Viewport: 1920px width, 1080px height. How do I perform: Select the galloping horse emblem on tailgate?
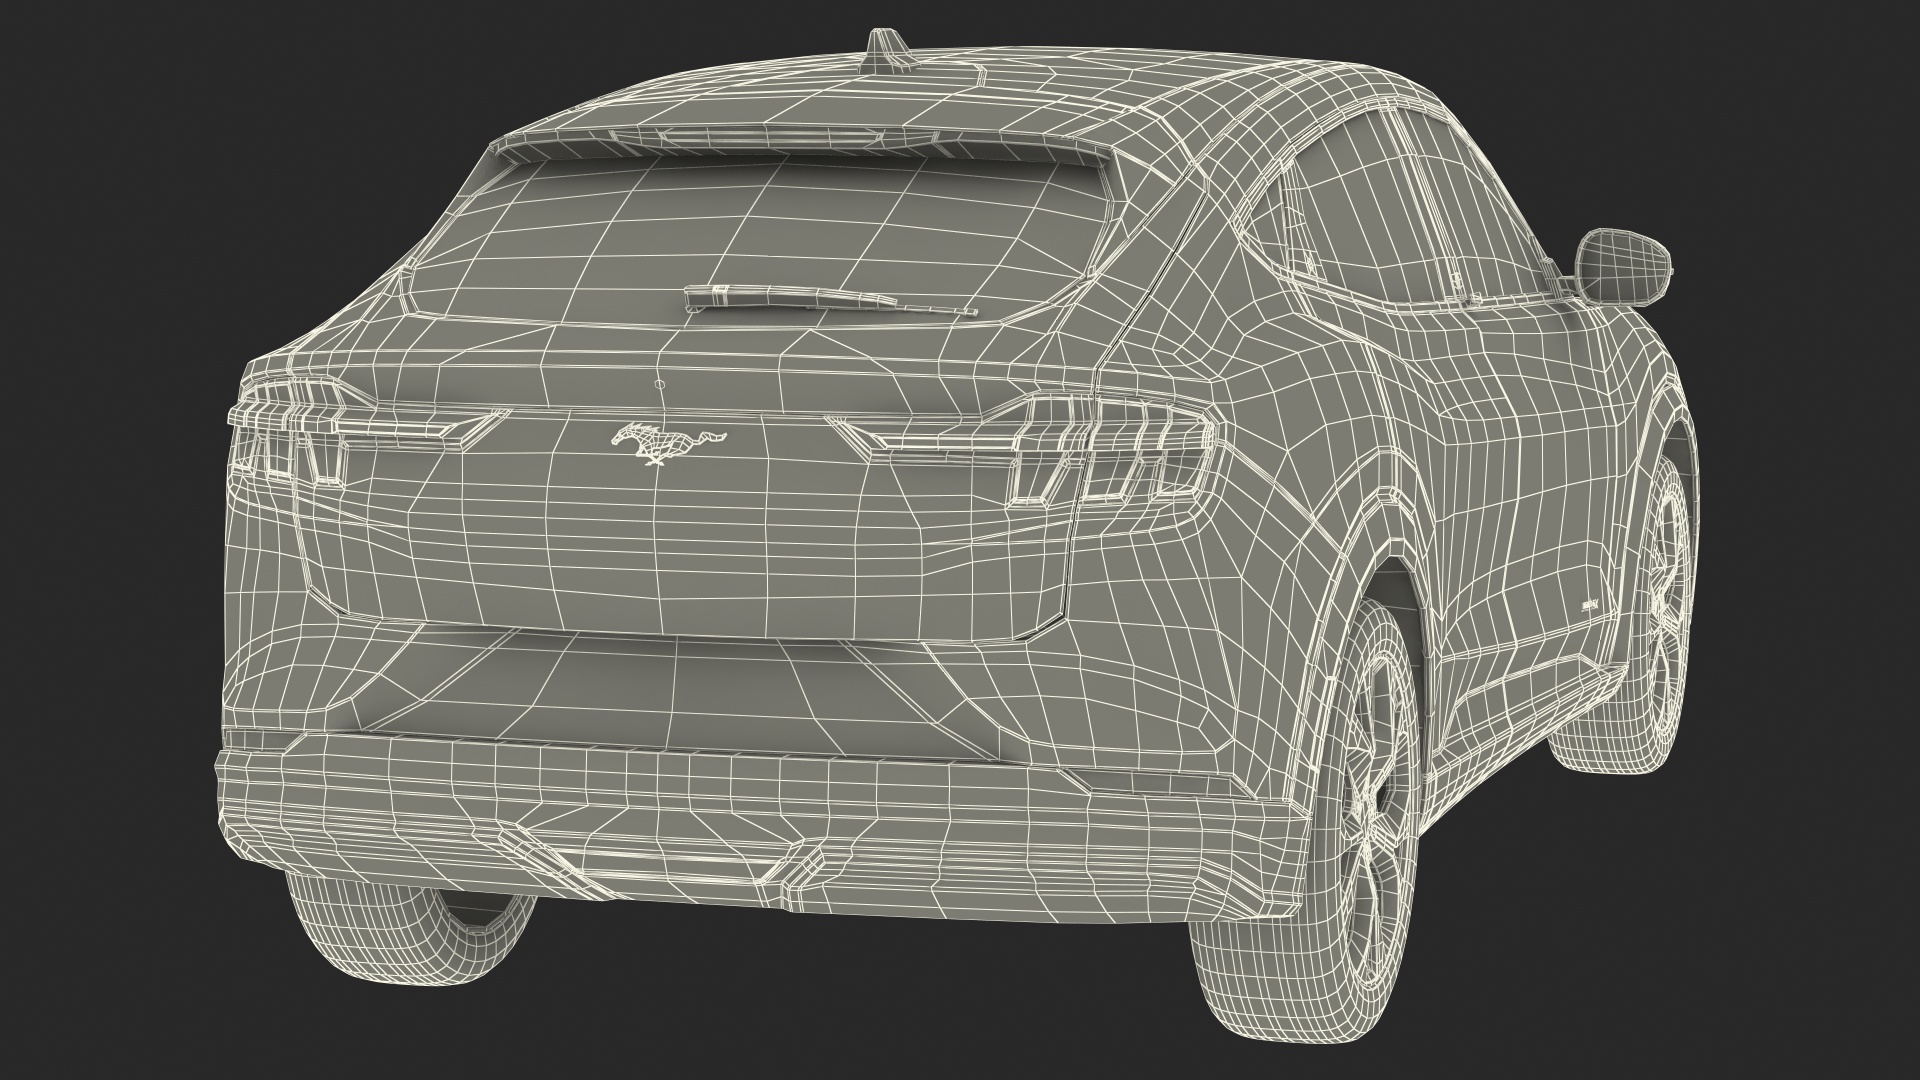click(669, 443)
